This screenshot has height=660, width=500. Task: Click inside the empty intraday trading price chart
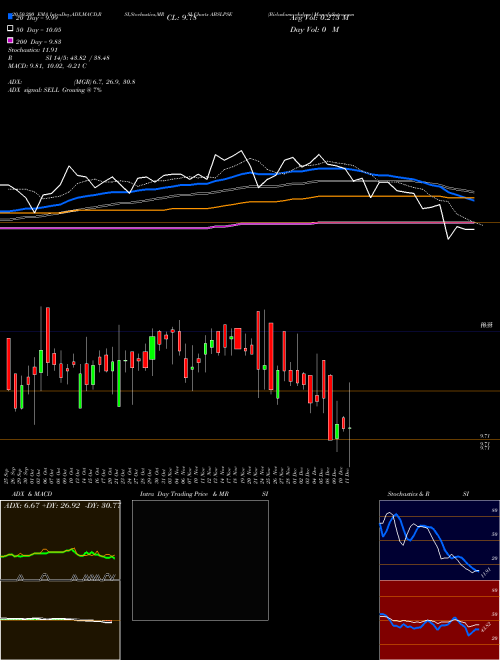(200, 560)
